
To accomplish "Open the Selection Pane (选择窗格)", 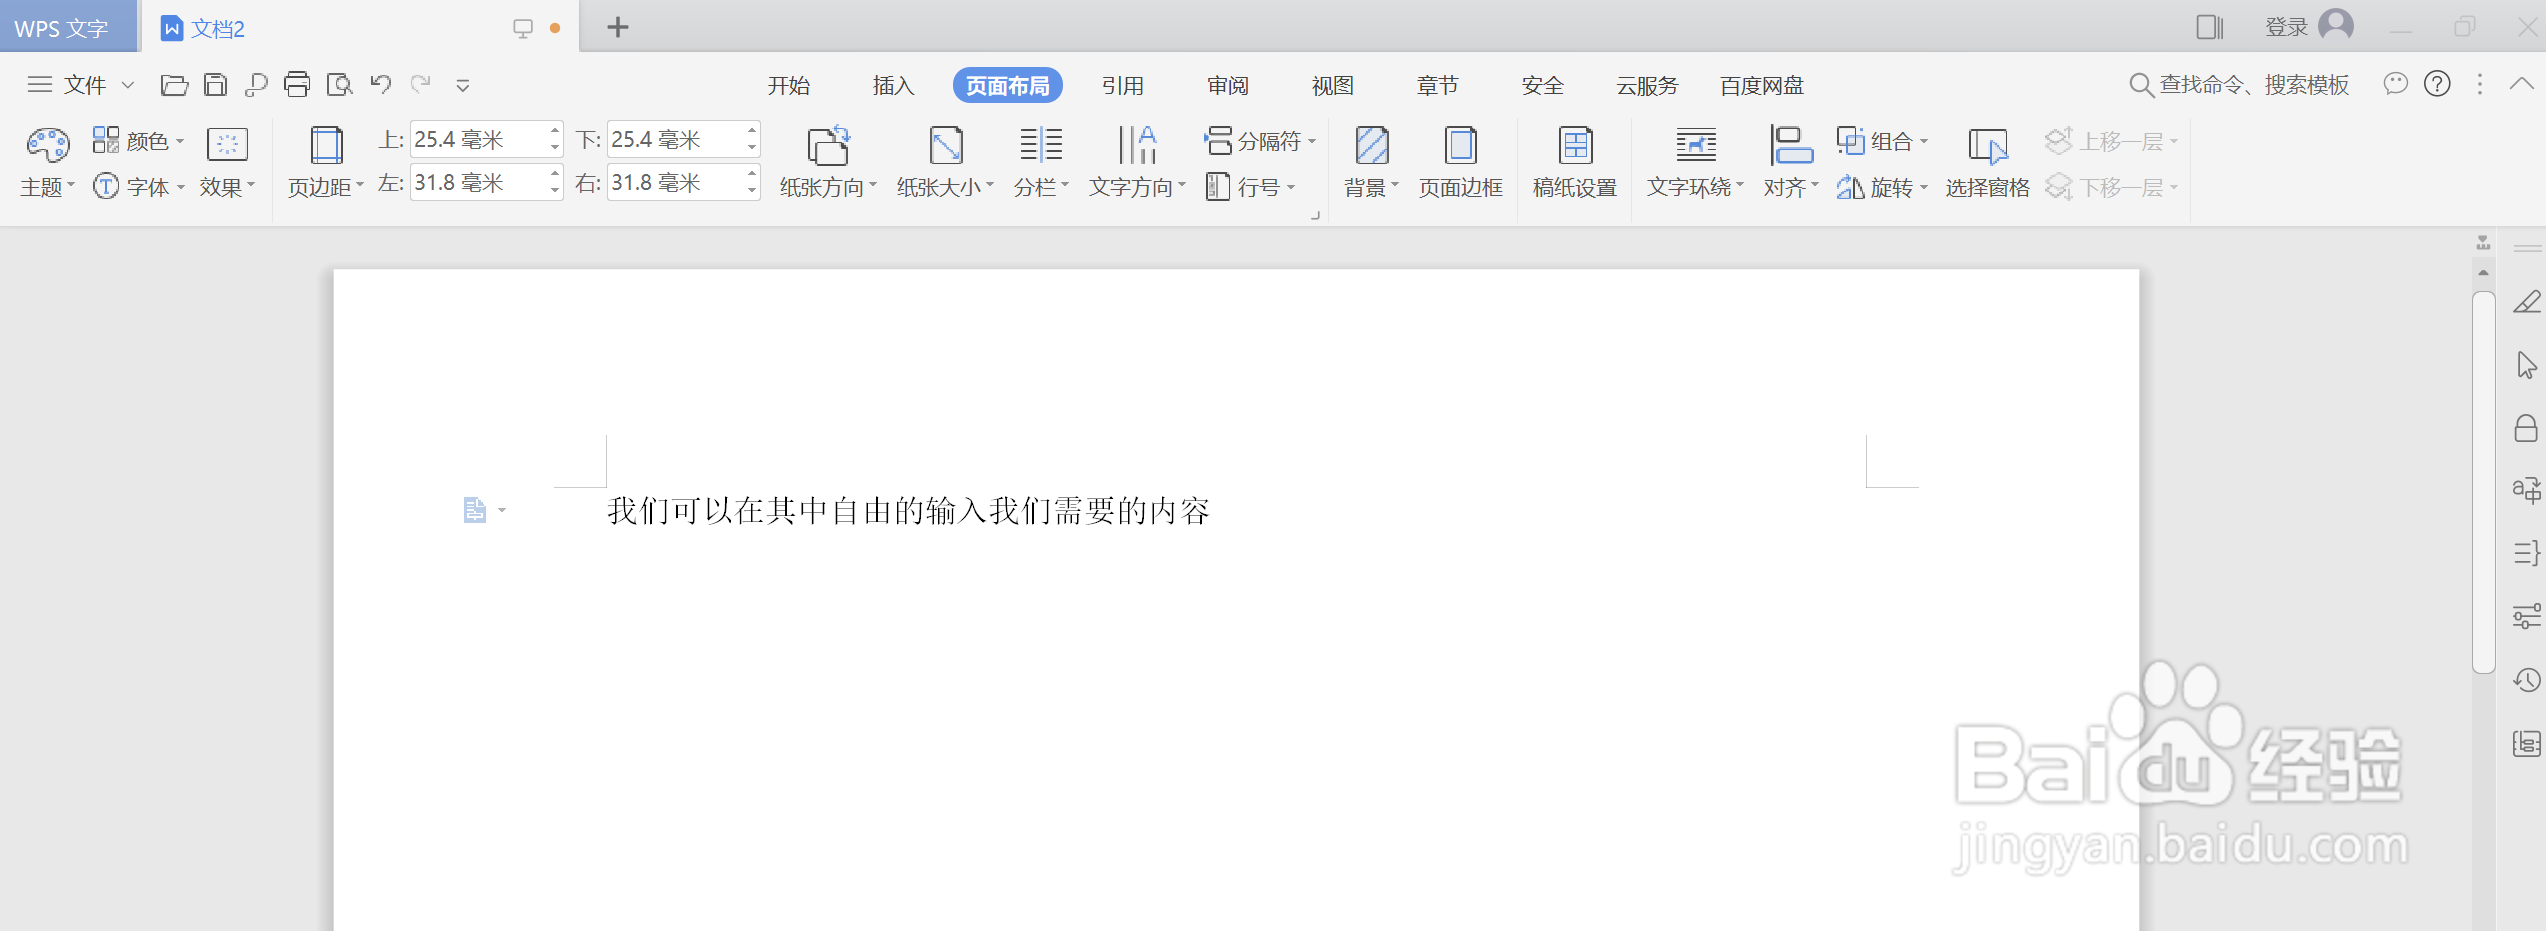I will click(1987, 163).
